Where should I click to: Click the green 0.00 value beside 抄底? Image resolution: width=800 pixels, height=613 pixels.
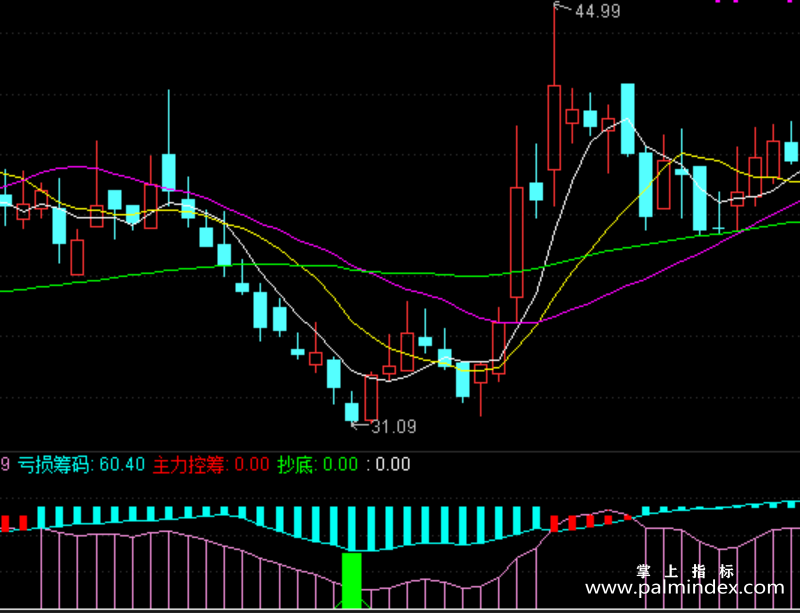click(340, 464)
